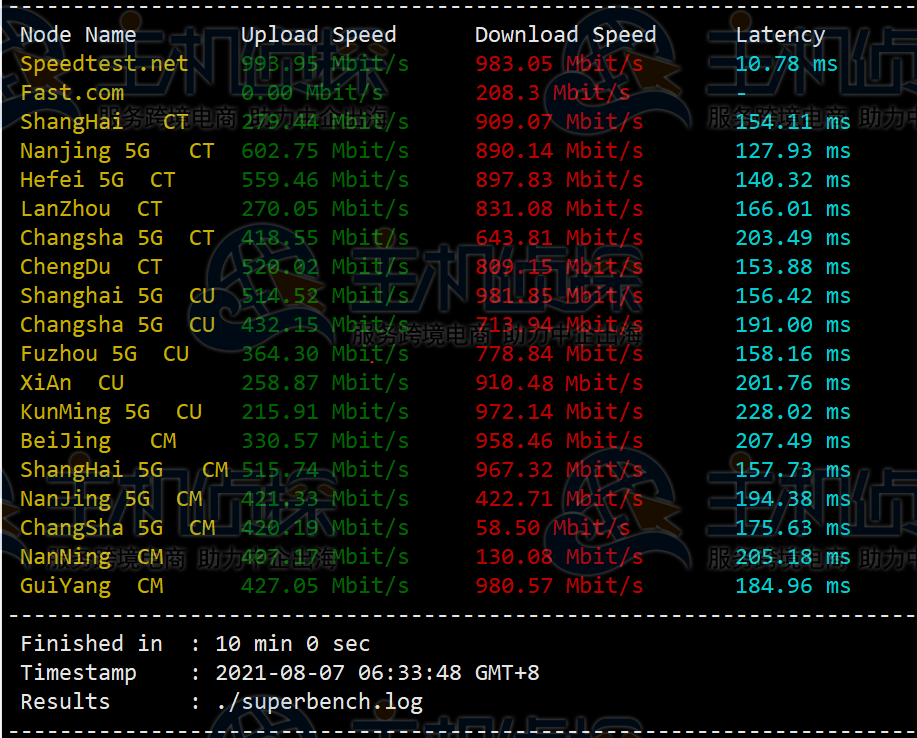This screenshot has height=738, width=917.
Task: Click the Upload Speed column header
Action: click(x=319, y=35)
